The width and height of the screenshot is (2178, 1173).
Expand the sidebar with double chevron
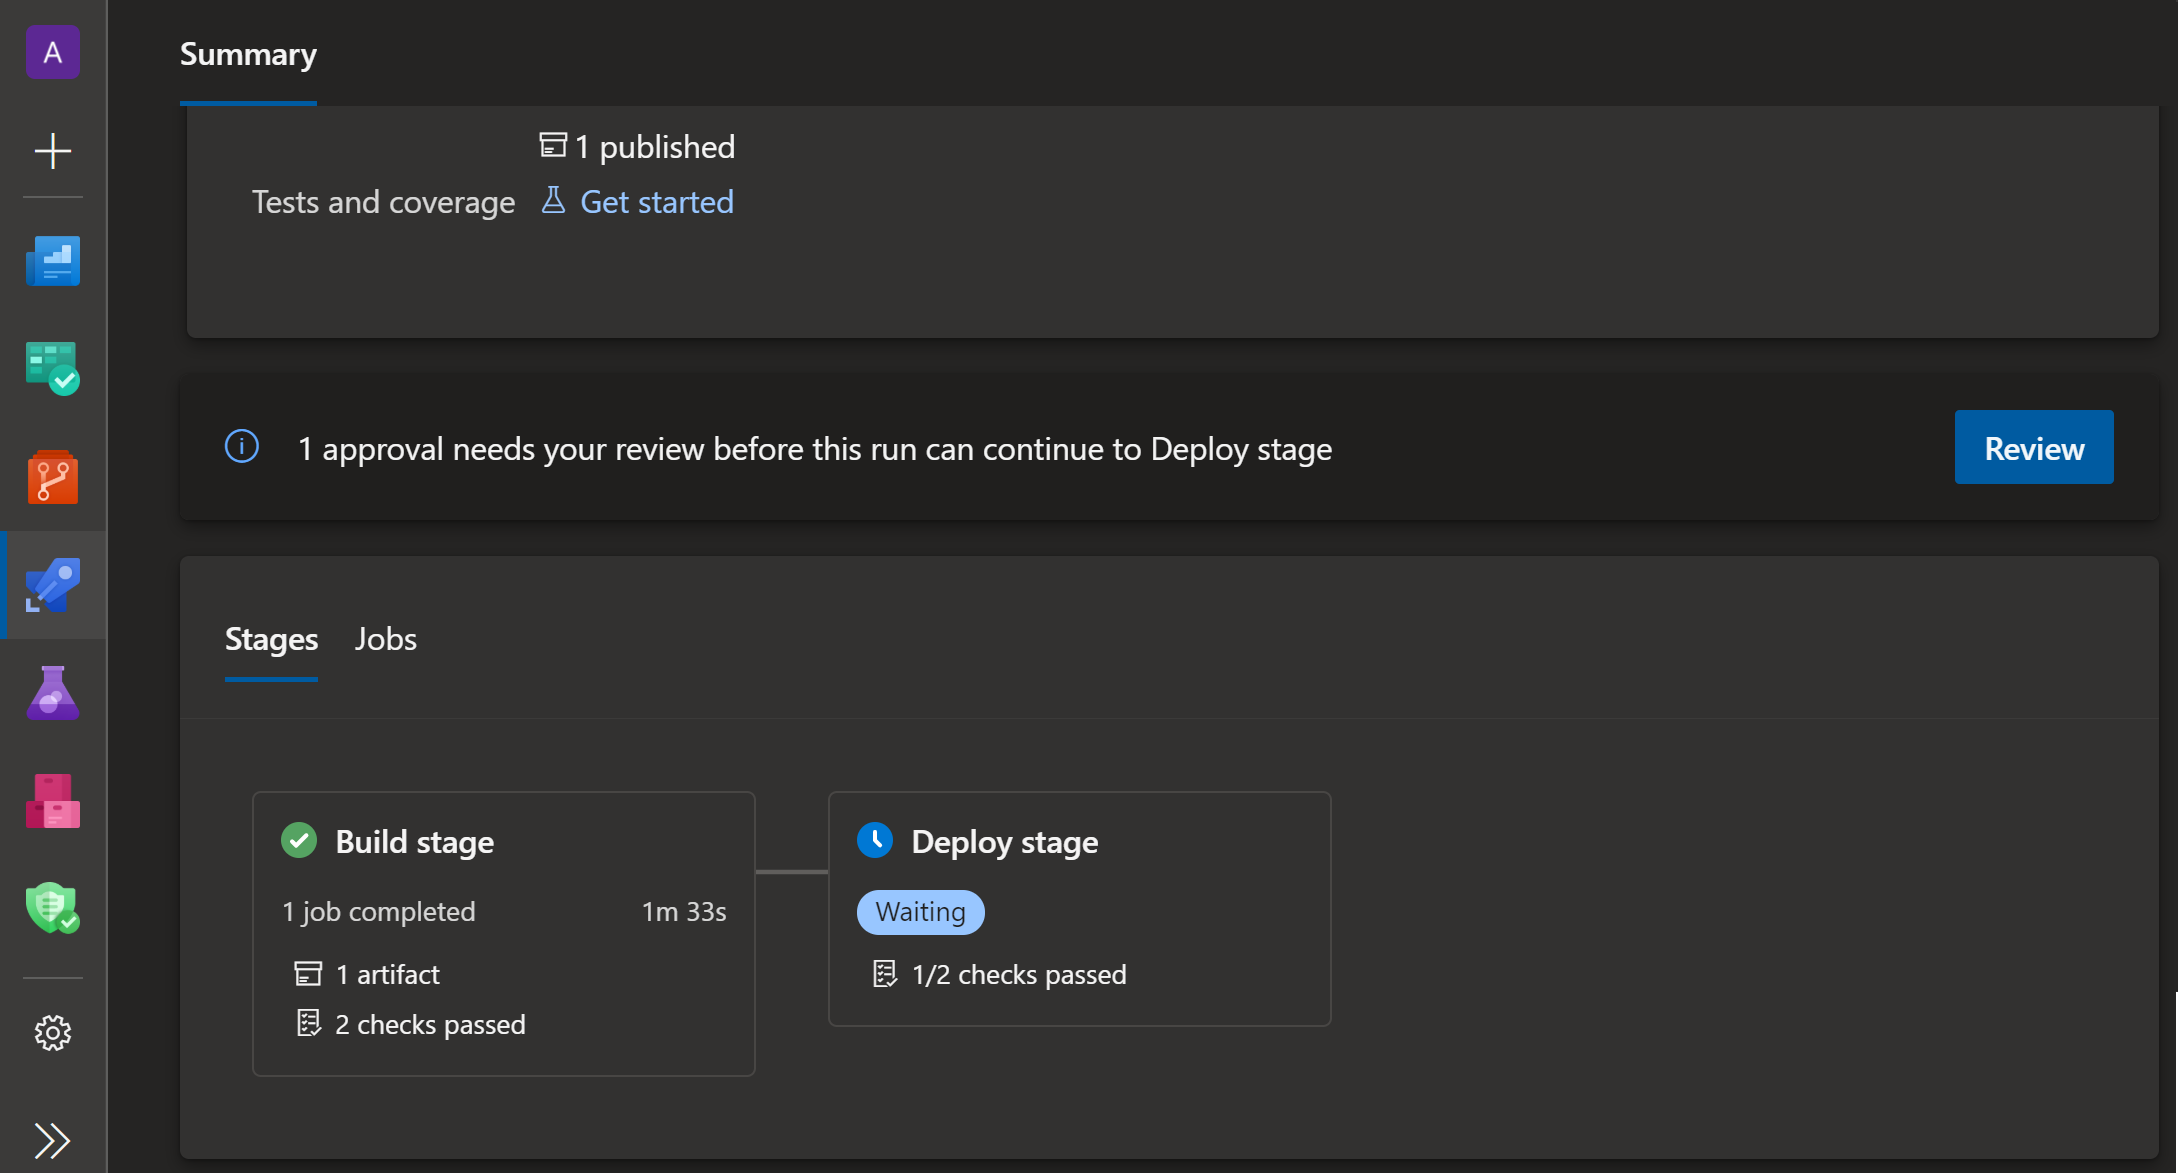click(52, 1140)
